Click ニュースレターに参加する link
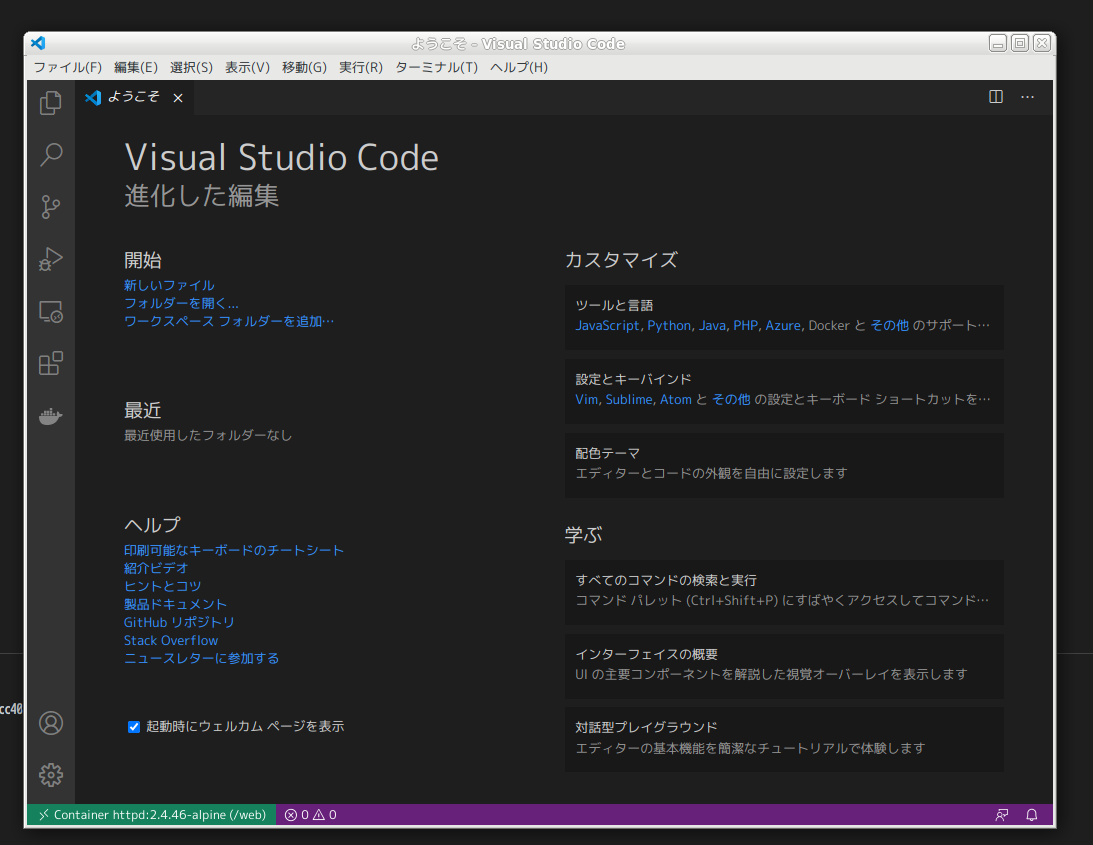 point(201,658)
